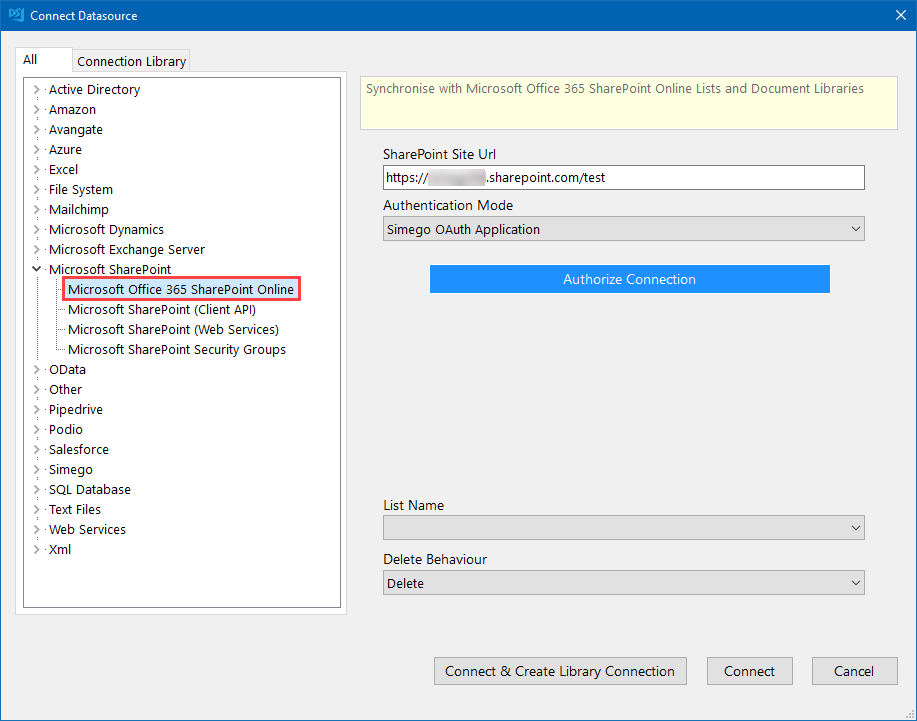917x721 pixels.
Task: Expand the Text Files node
Action: pos(36,509)
